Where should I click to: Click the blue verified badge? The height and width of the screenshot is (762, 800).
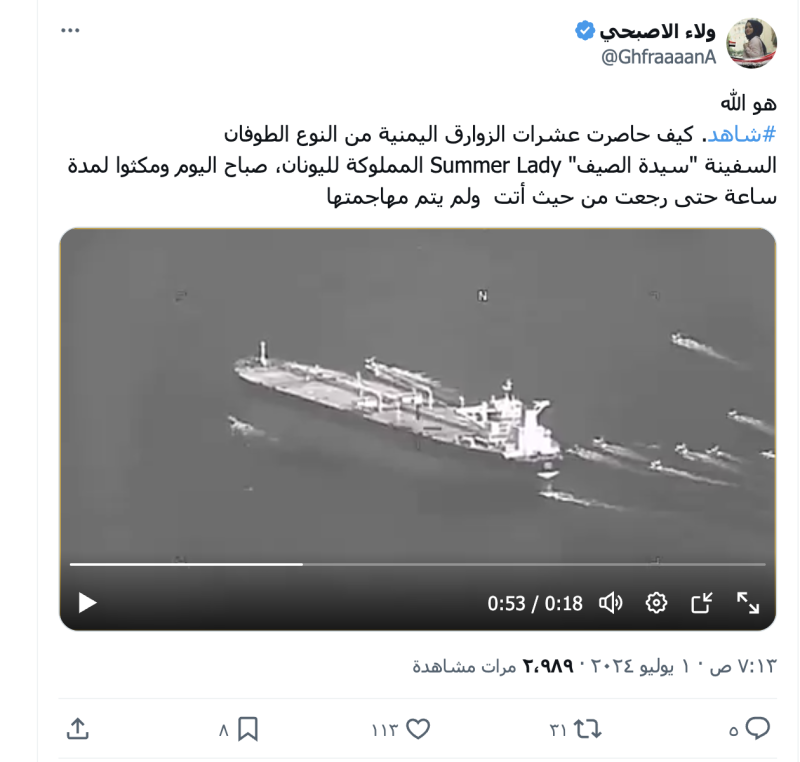click(585, 31)
